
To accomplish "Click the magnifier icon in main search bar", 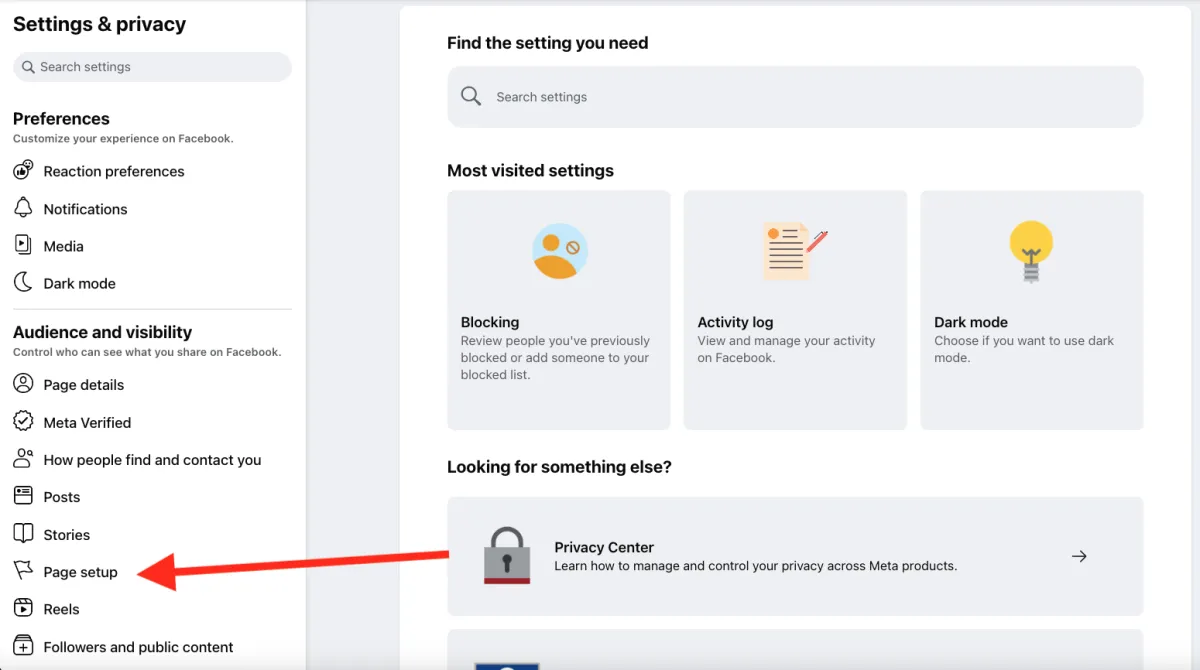I will pyautogui.click(x=471, y=96).
